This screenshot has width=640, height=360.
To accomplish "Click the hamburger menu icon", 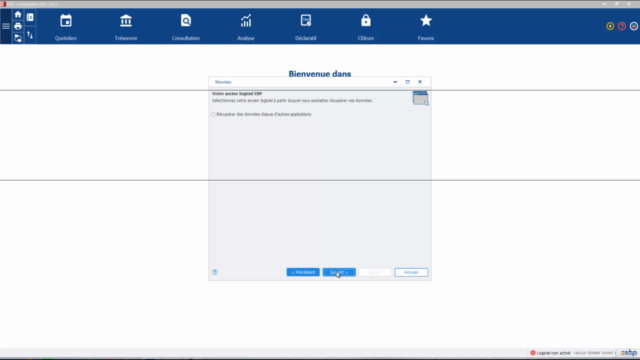I will point(6,26).
